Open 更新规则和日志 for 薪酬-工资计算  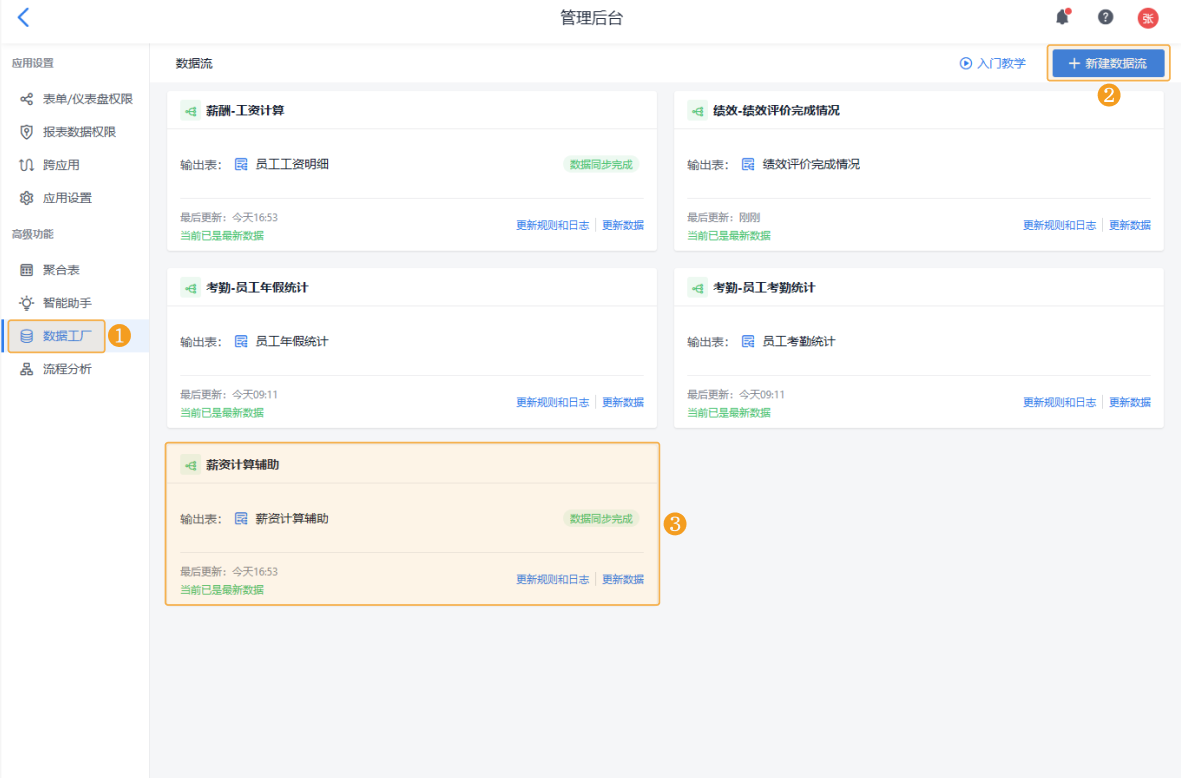(x=552, y=225)
